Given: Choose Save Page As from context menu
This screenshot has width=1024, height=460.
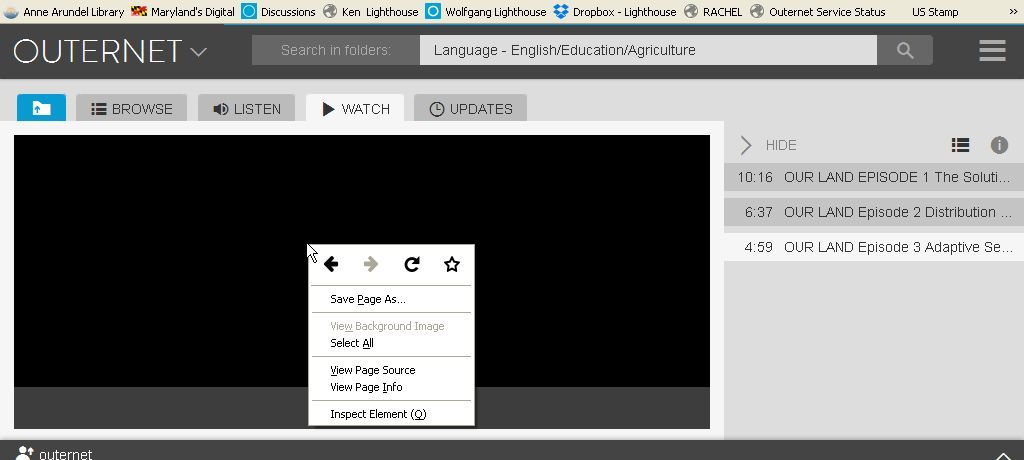Looking at the screenshot, I should [367, 299].
